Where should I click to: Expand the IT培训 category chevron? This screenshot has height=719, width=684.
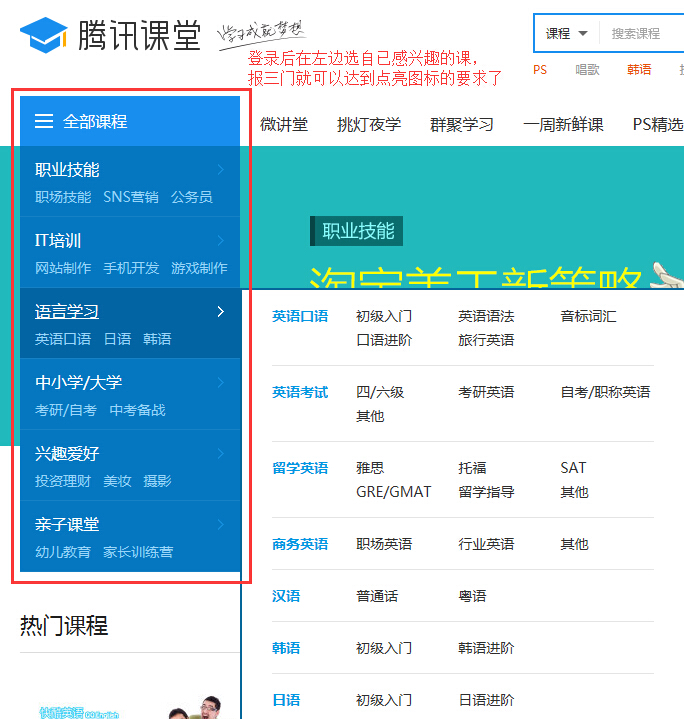[221, 241]
